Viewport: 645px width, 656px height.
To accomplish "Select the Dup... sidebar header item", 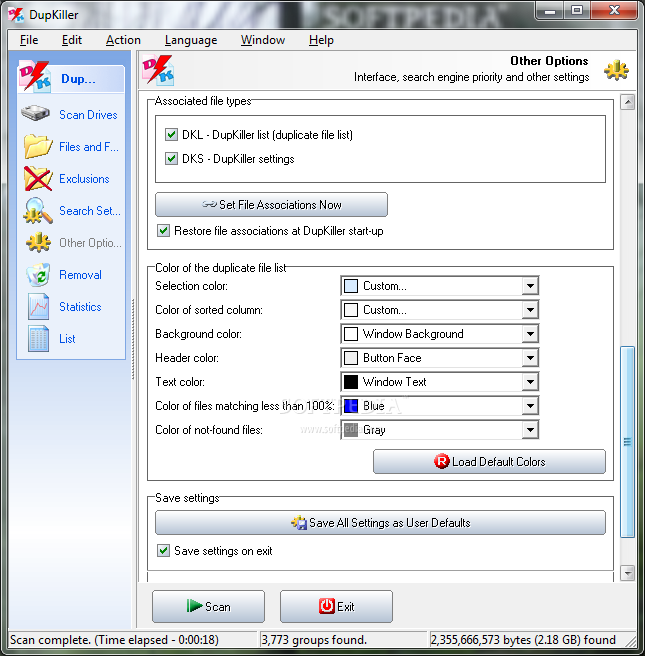I will click(x=71, y=78).
